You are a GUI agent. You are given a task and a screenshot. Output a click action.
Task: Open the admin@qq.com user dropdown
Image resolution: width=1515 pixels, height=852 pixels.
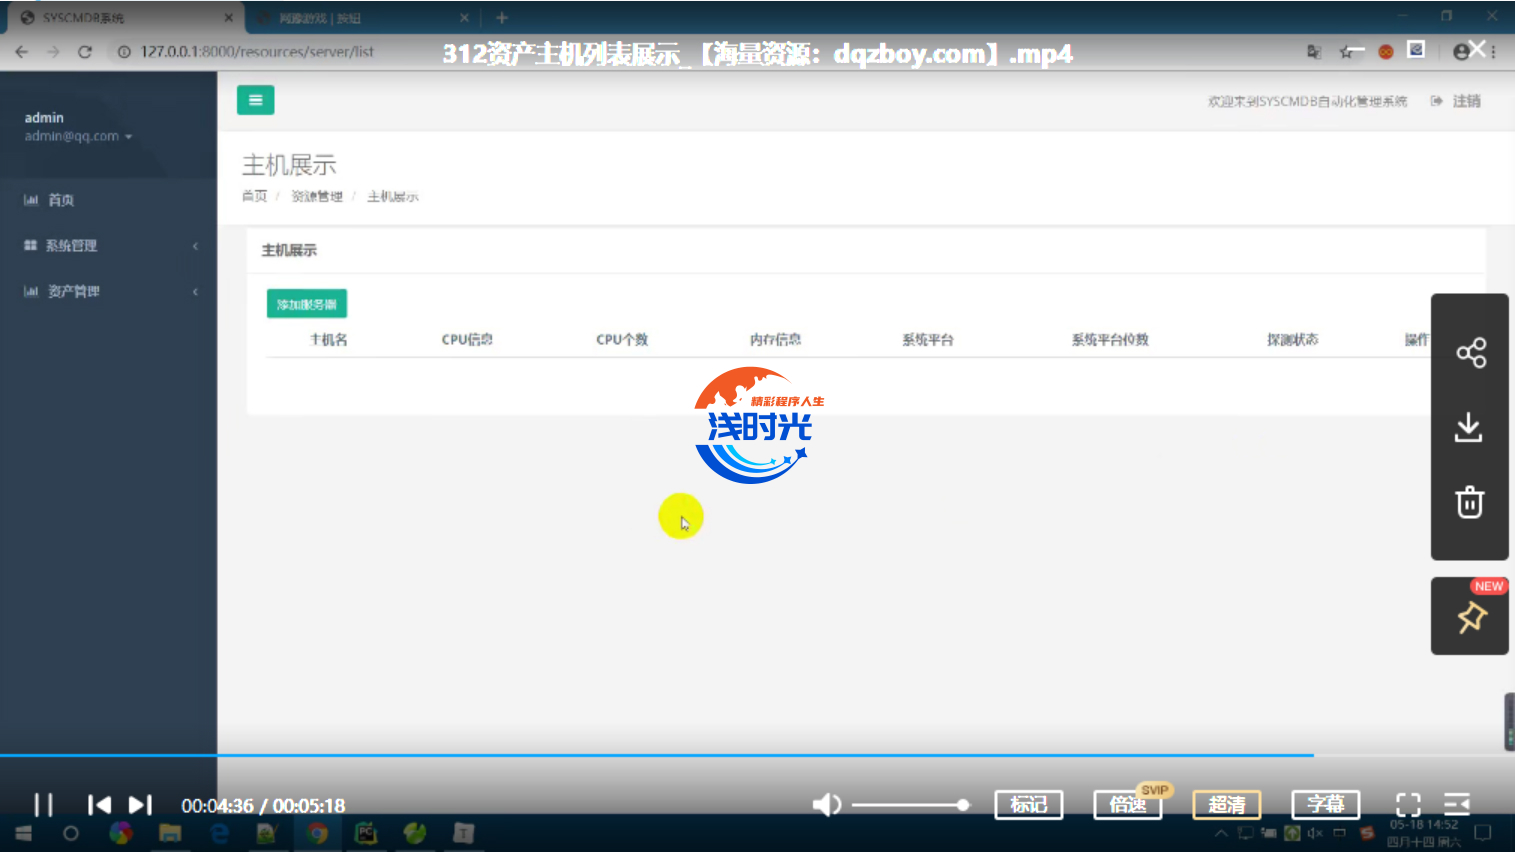[x=78, y=136]
